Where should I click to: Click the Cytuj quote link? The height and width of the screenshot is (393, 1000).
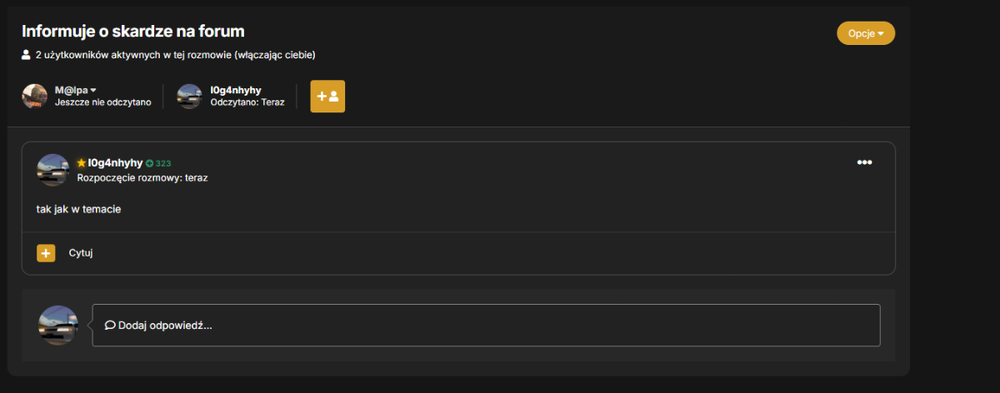click(x=81, y=253)
